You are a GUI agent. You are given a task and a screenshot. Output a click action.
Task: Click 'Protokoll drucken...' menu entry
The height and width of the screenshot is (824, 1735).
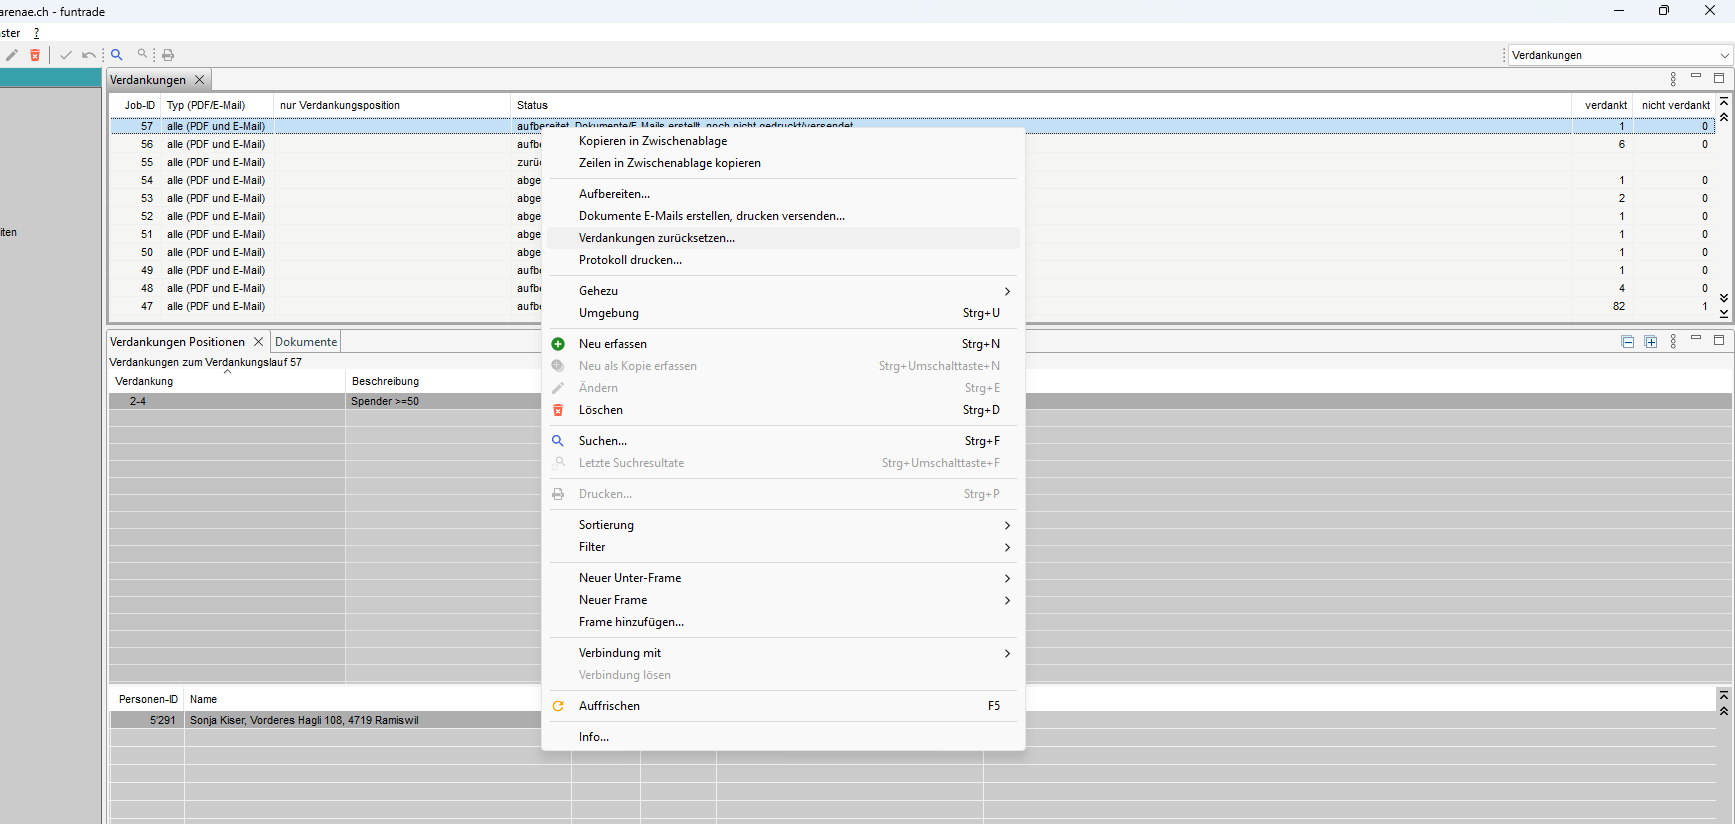(x=630, y=260)
